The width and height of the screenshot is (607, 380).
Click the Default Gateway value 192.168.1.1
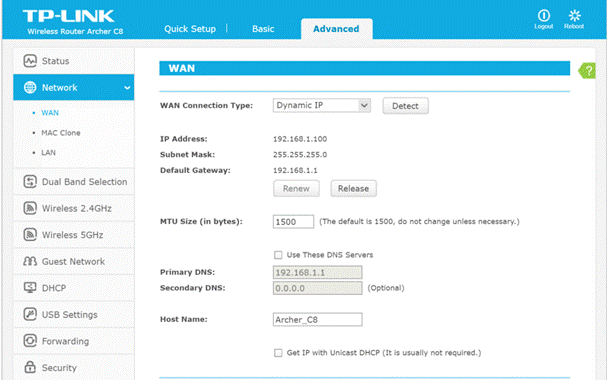click(x=295, y=170)
